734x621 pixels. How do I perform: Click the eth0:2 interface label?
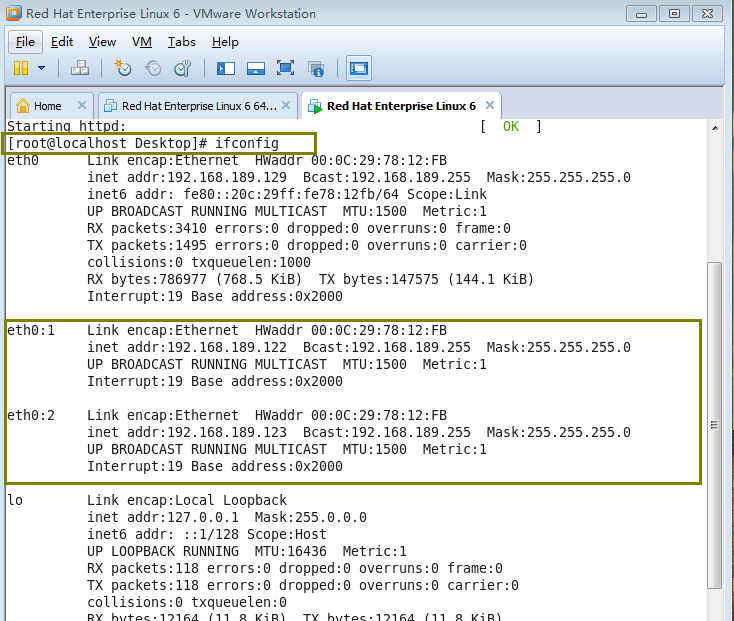[31, 416]
